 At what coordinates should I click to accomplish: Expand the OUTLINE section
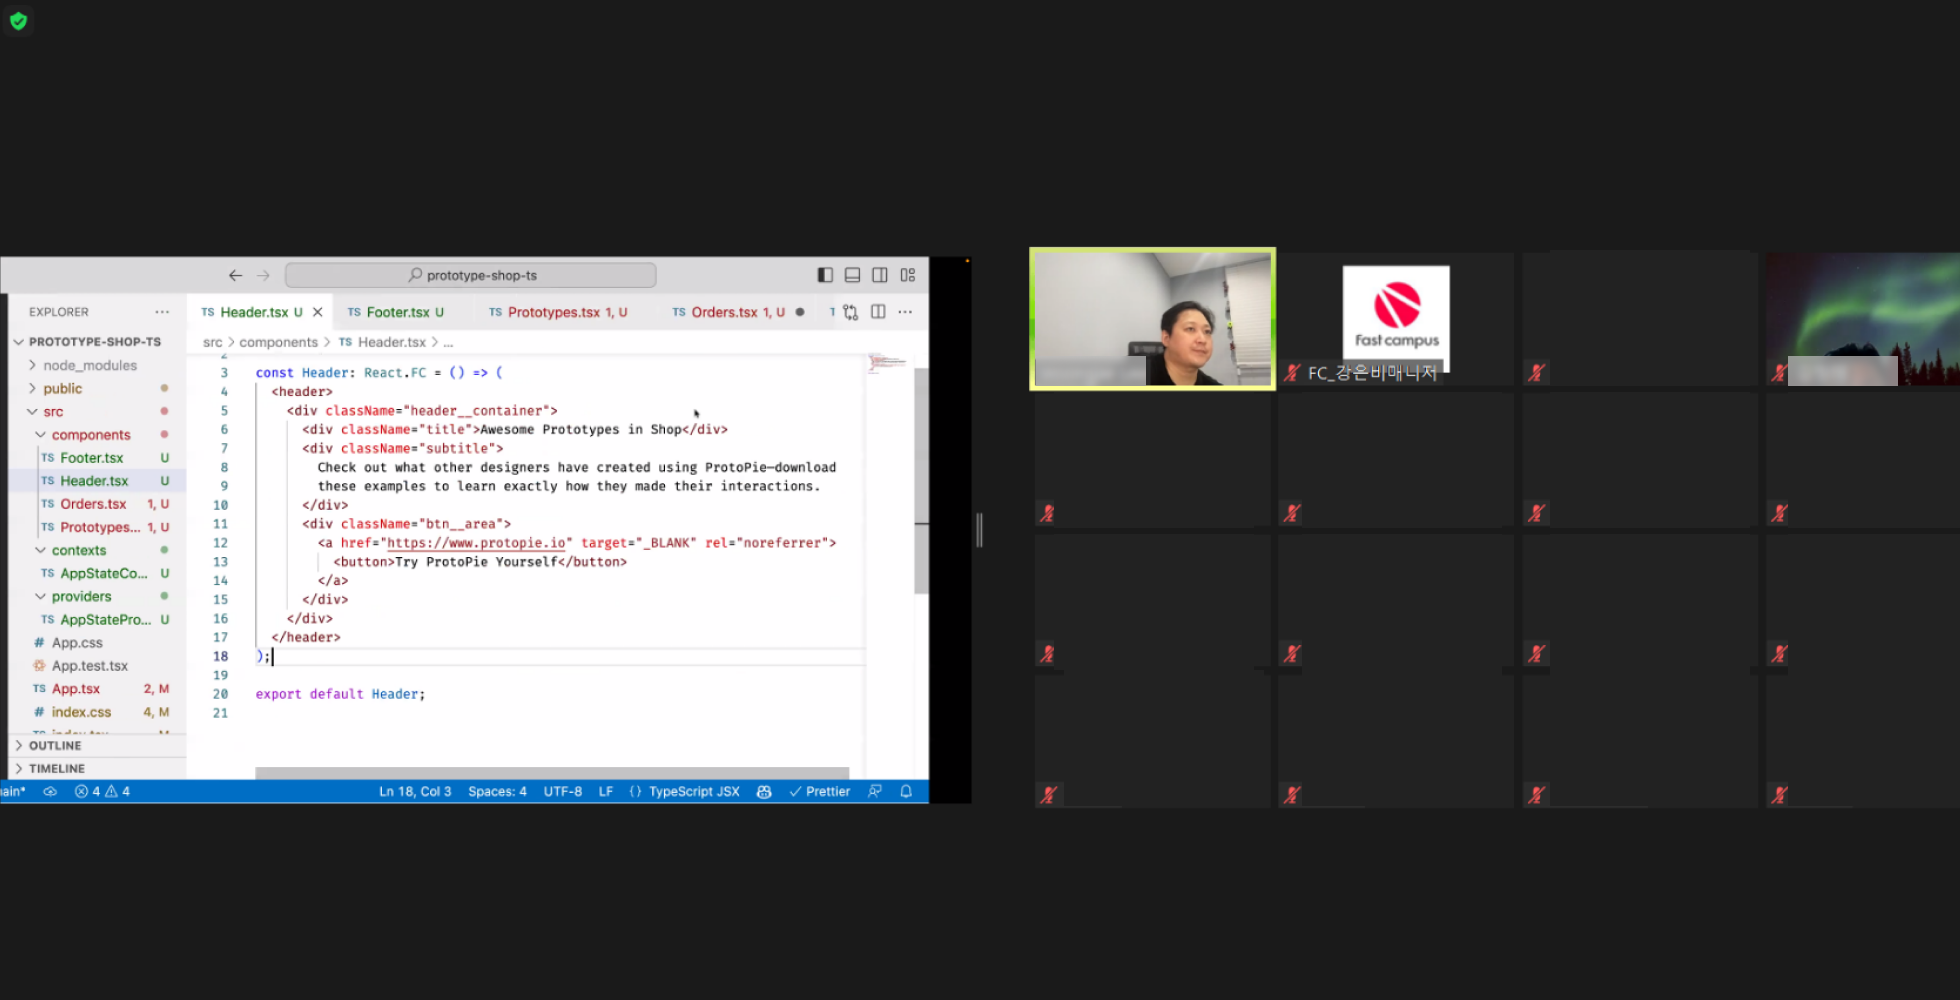55,745
